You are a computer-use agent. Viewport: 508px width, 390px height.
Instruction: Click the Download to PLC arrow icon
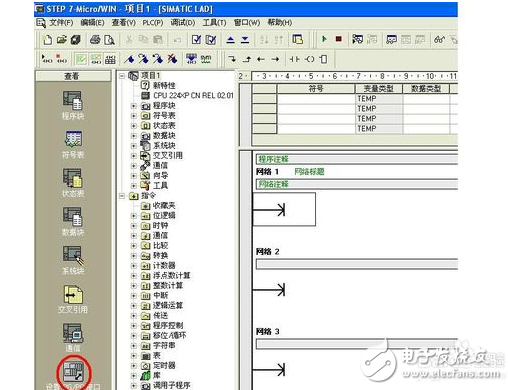(x=245, y=40)
